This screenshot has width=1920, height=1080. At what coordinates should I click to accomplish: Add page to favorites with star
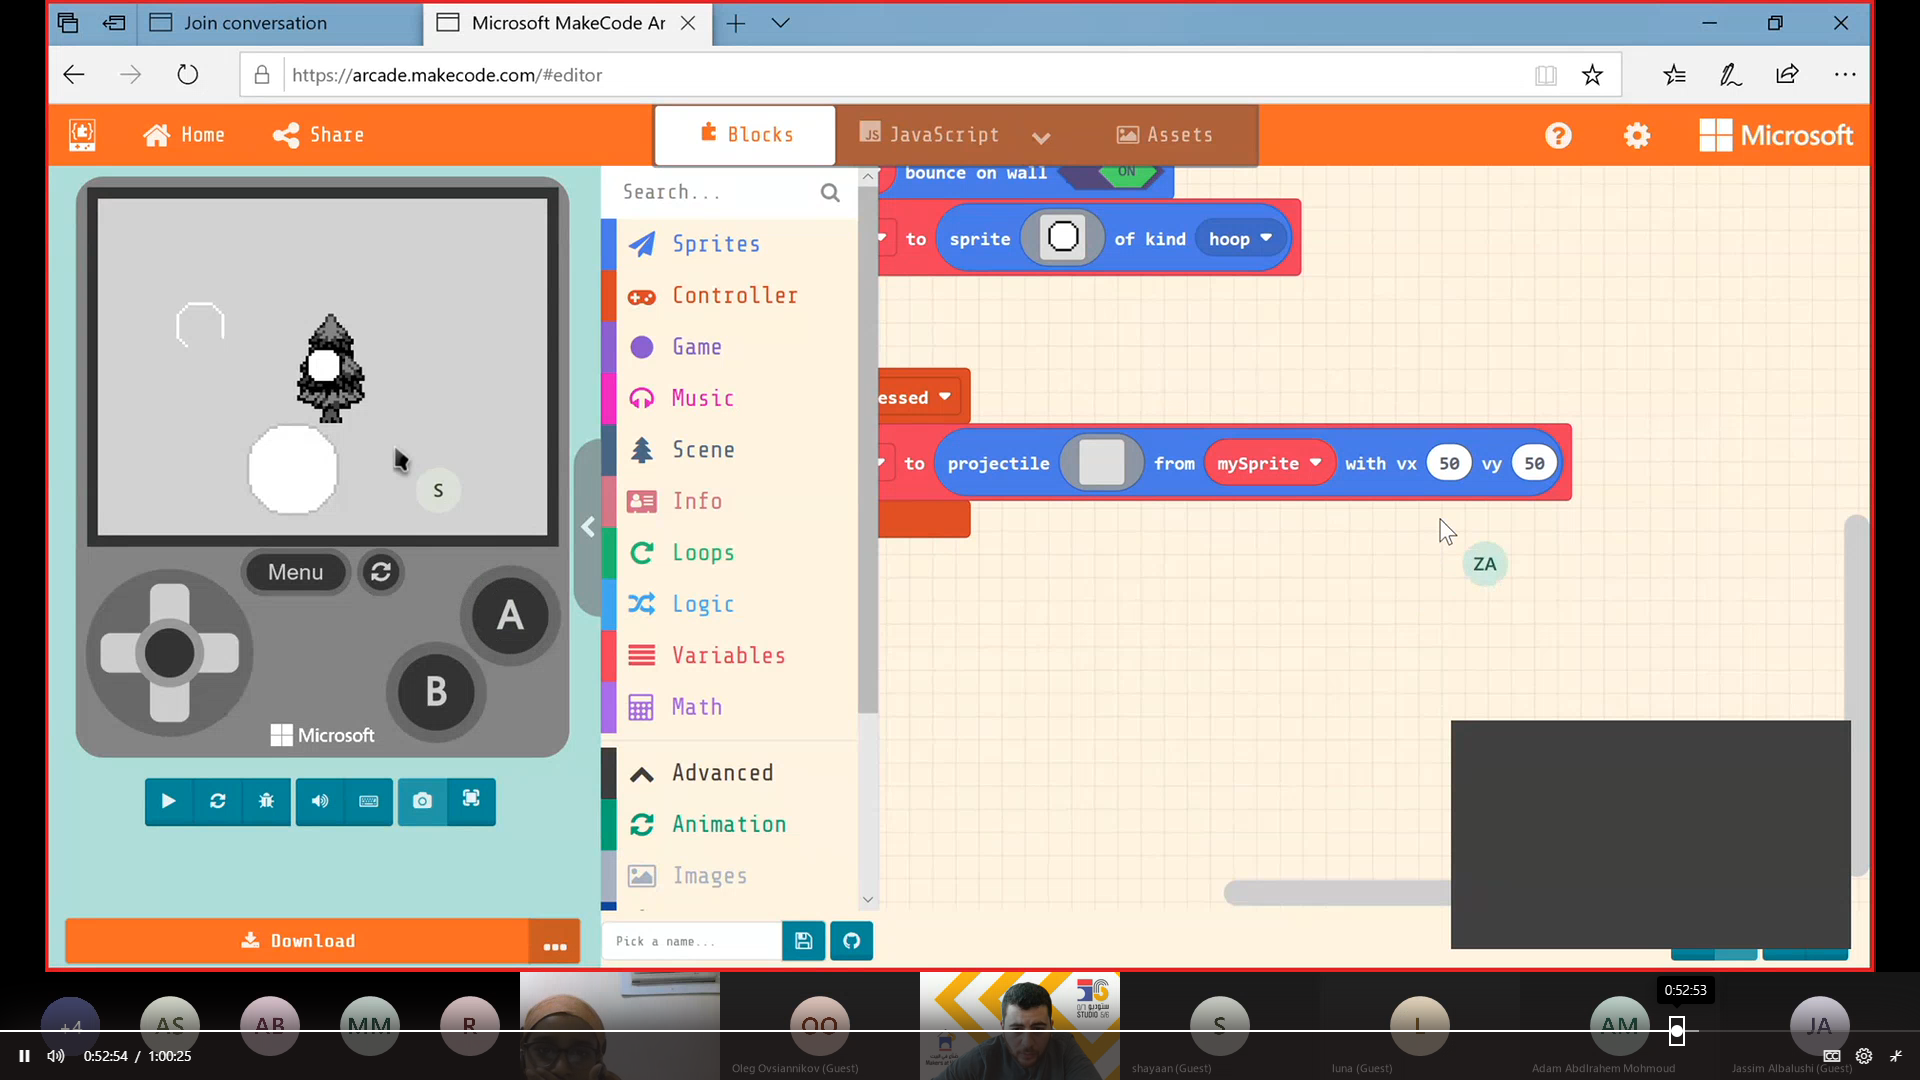(1592, 74)
